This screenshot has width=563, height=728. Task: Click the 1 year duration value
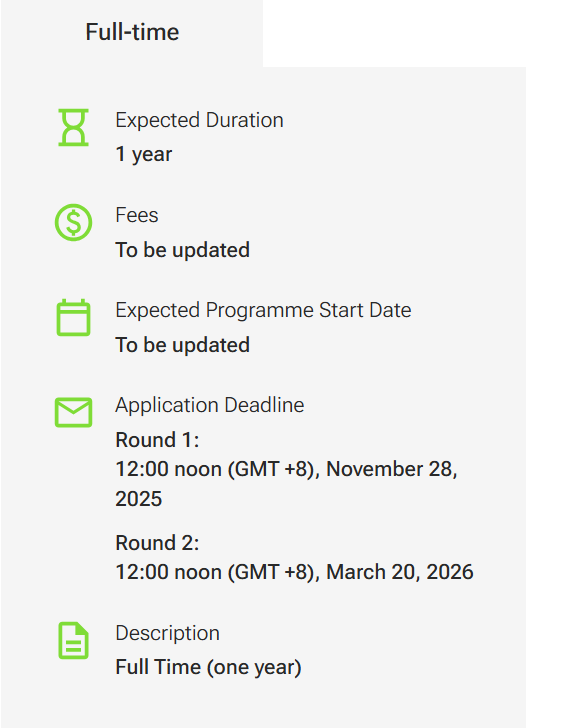[143, 154]
